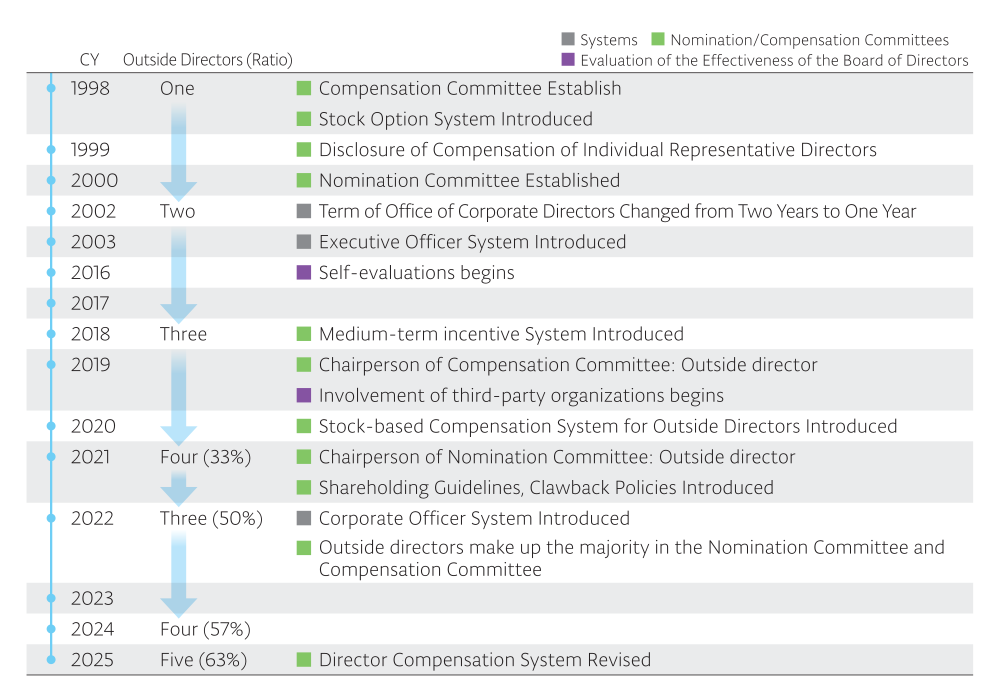Click the Nomination Committee Established entry
This screenshot has height=695, width=1000.
pos(469,180)
